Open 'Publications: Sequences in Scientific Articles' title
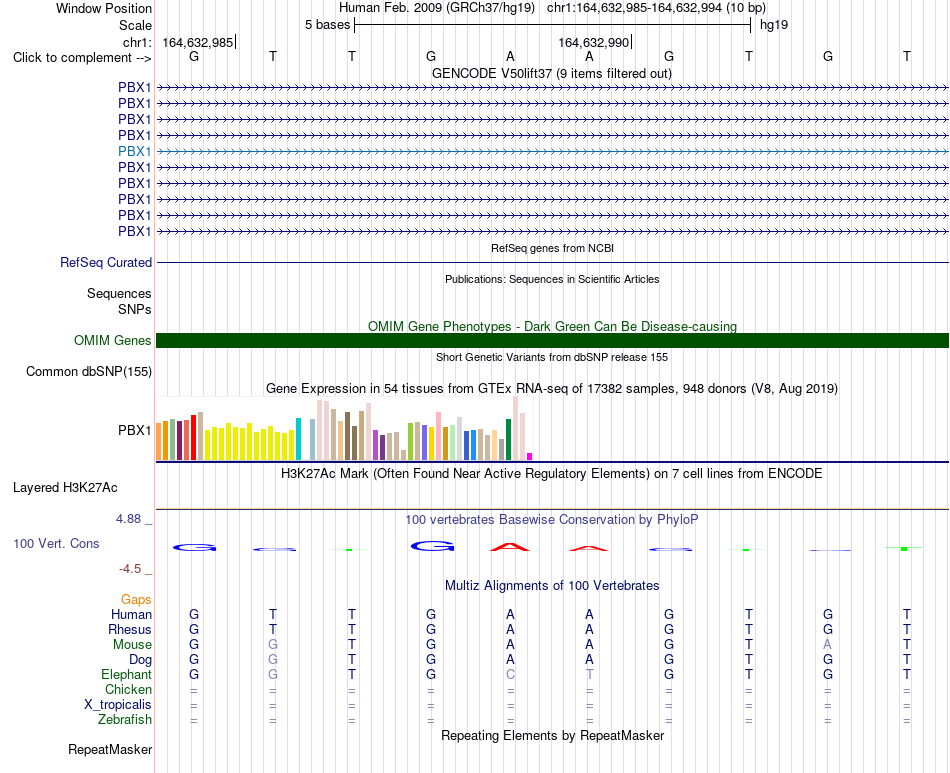The width and height of the screenshot is (950, 773). point(552,279)
